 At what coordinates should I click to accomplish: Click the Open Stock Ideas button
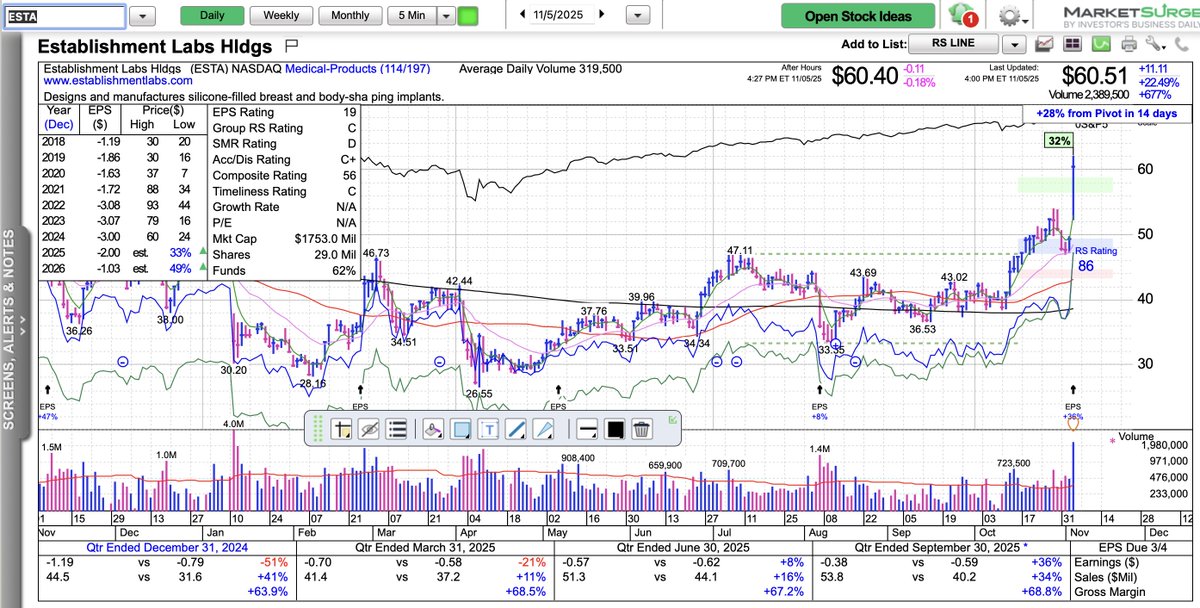click(859, 16)
